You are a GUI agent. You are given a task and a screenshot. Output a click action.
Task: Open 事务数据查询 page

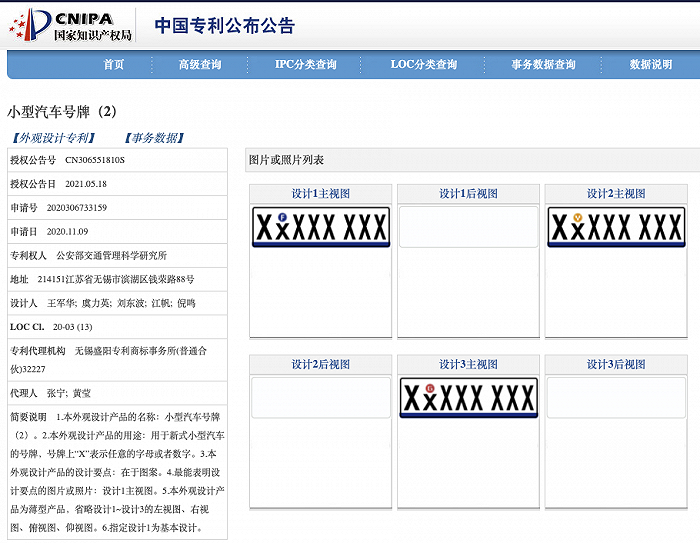point(543,64)
